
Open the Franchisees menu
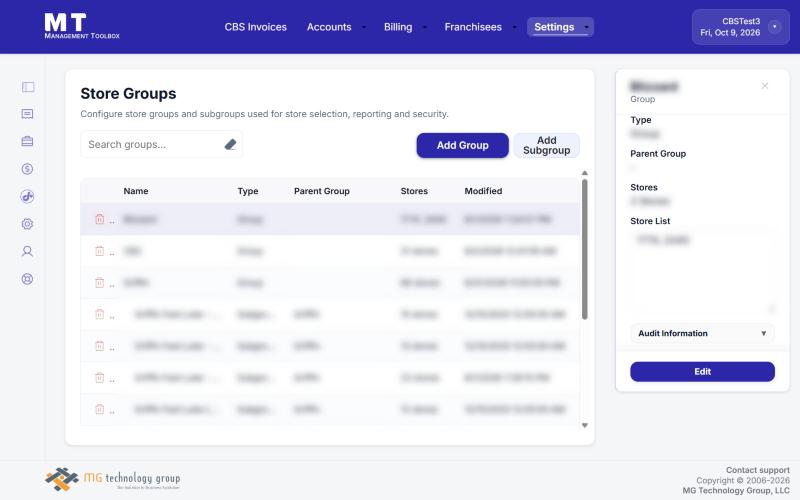coord(473,27)
